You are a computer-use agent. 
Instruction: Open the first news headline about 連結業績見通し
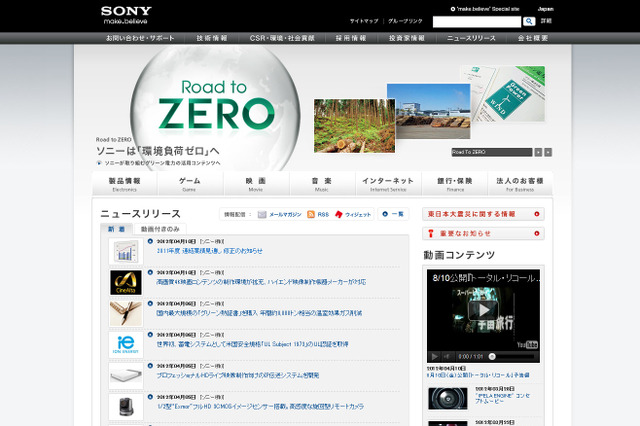[x=209, y=251]
